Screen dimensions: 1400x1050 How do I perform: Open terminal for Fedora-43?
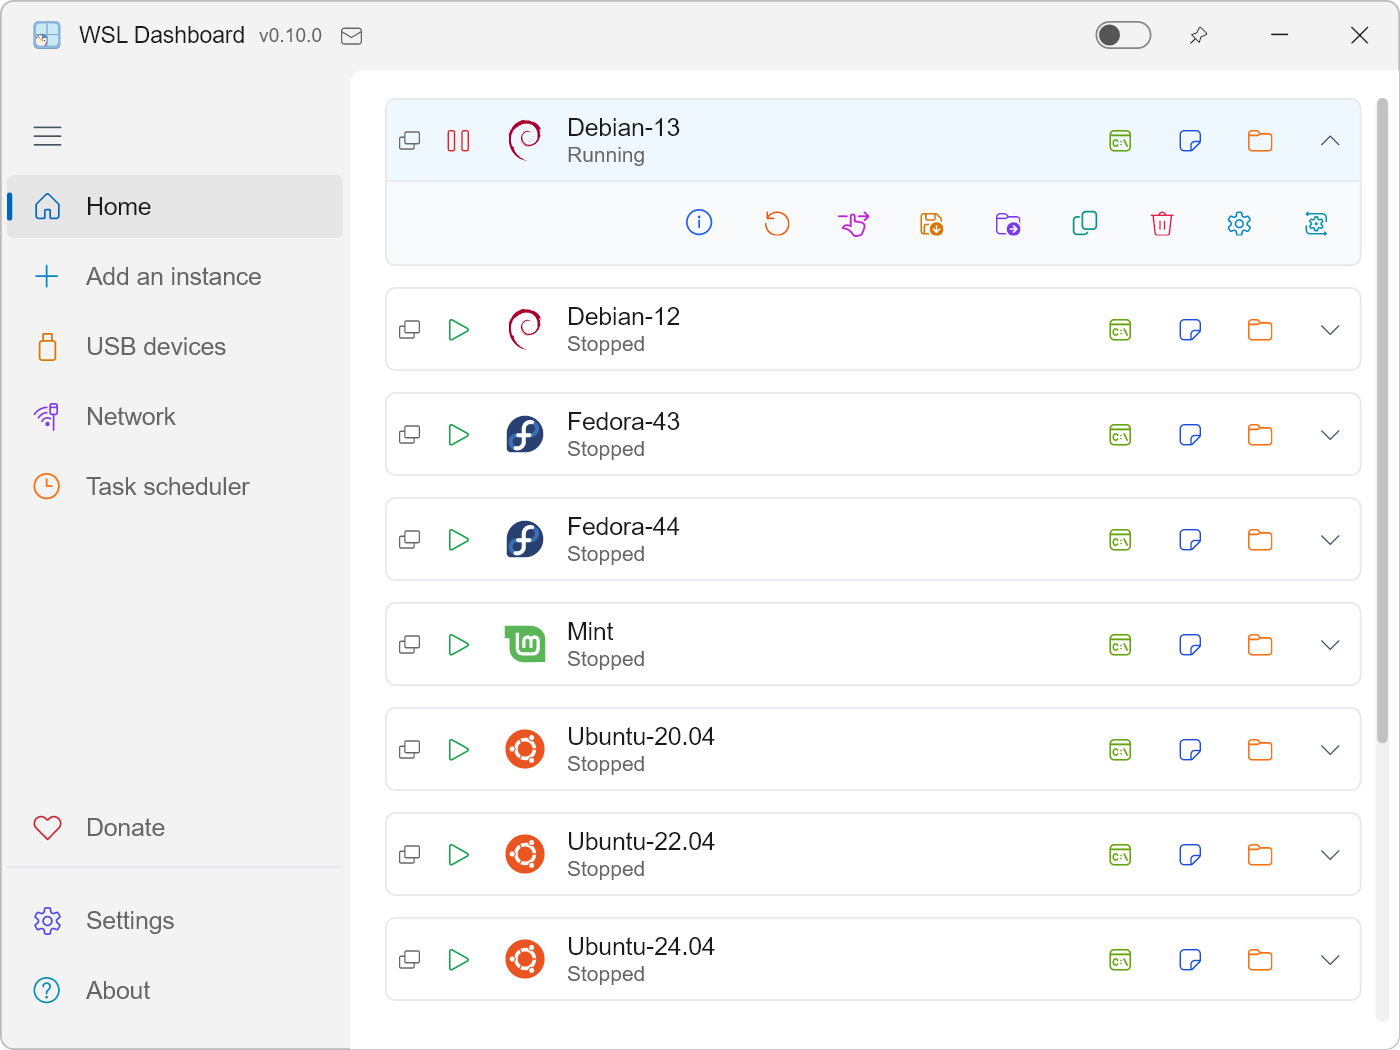point(1120,435)
